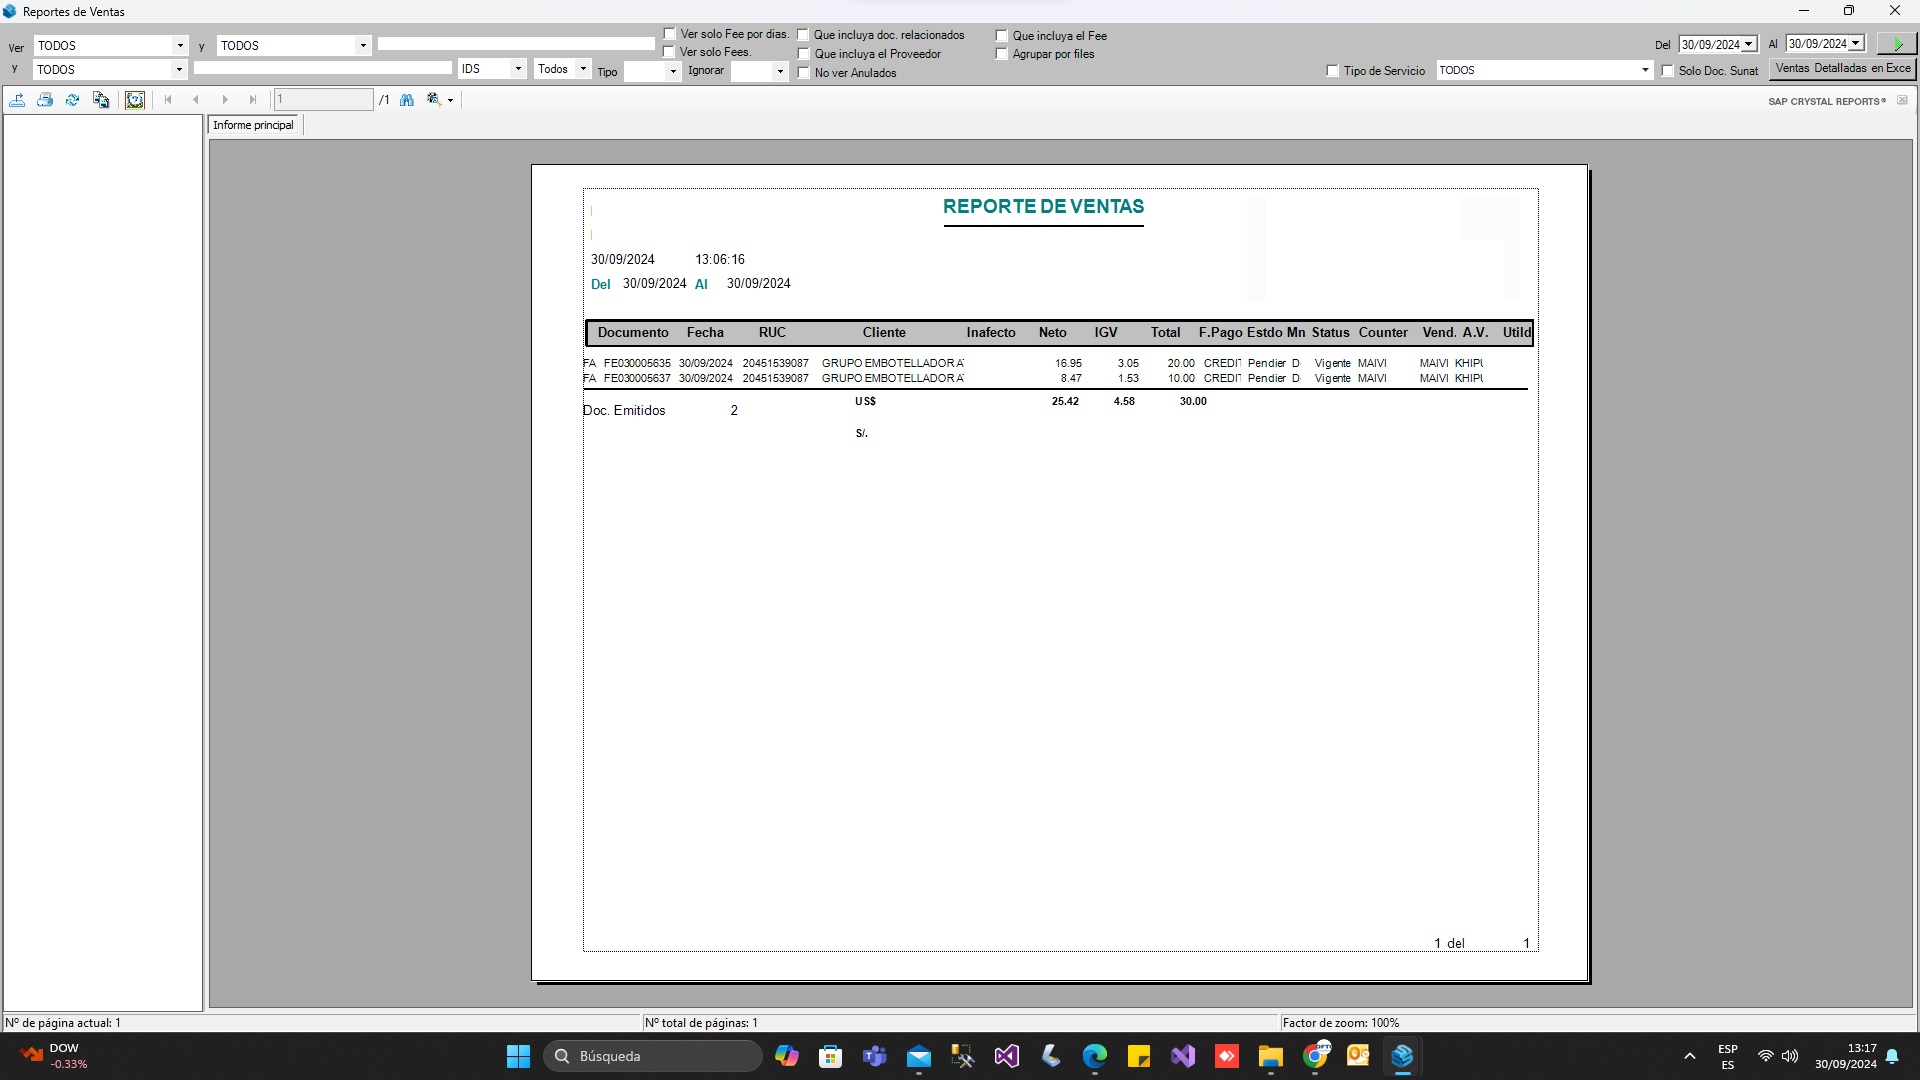The image size is (1920, 1080).
Task: Enable the Agrupar por files checkbox
Action: point(1002,53)
